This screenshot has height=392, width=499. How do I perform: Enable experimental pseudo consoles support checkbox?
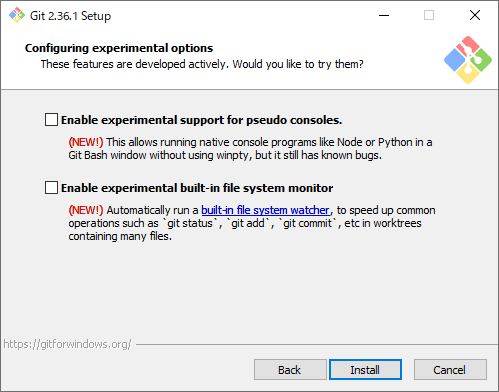[x=51, y=120]
